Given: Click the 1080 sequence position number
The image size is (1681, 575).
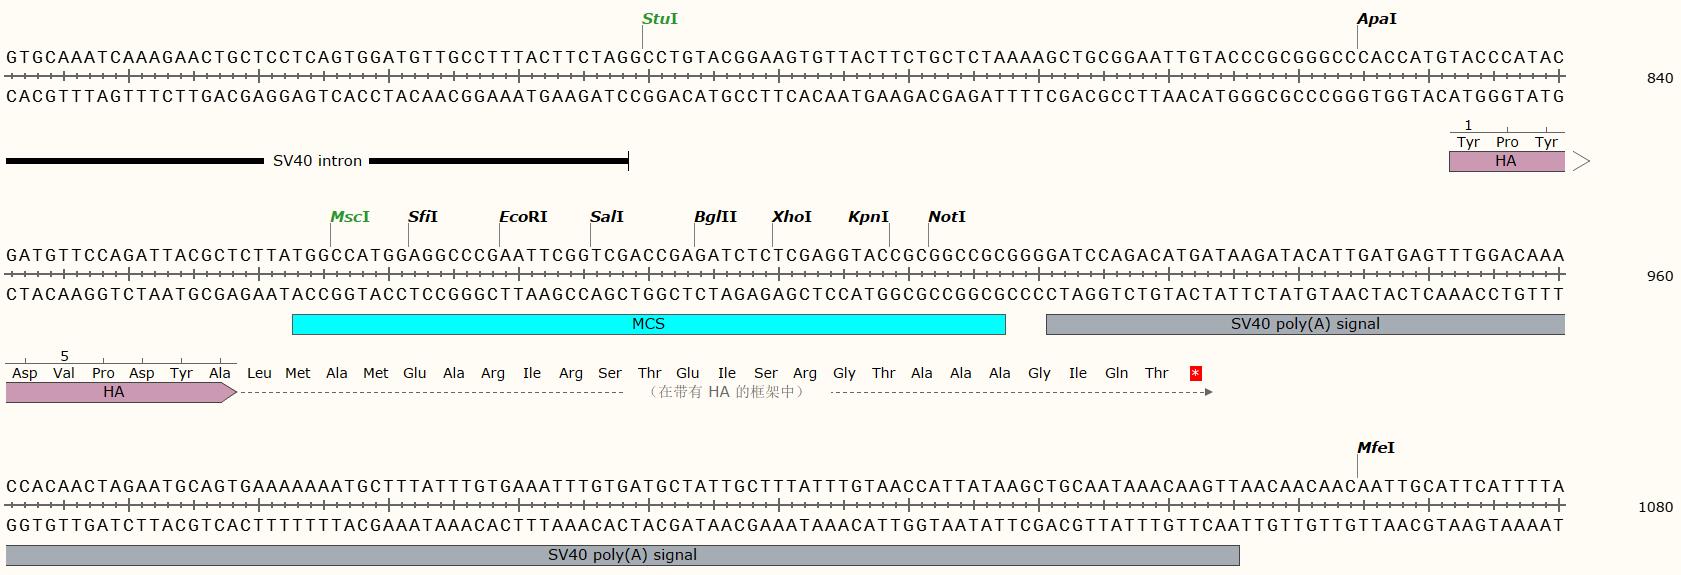Looking at the screenshot, I should (1655, 507).
